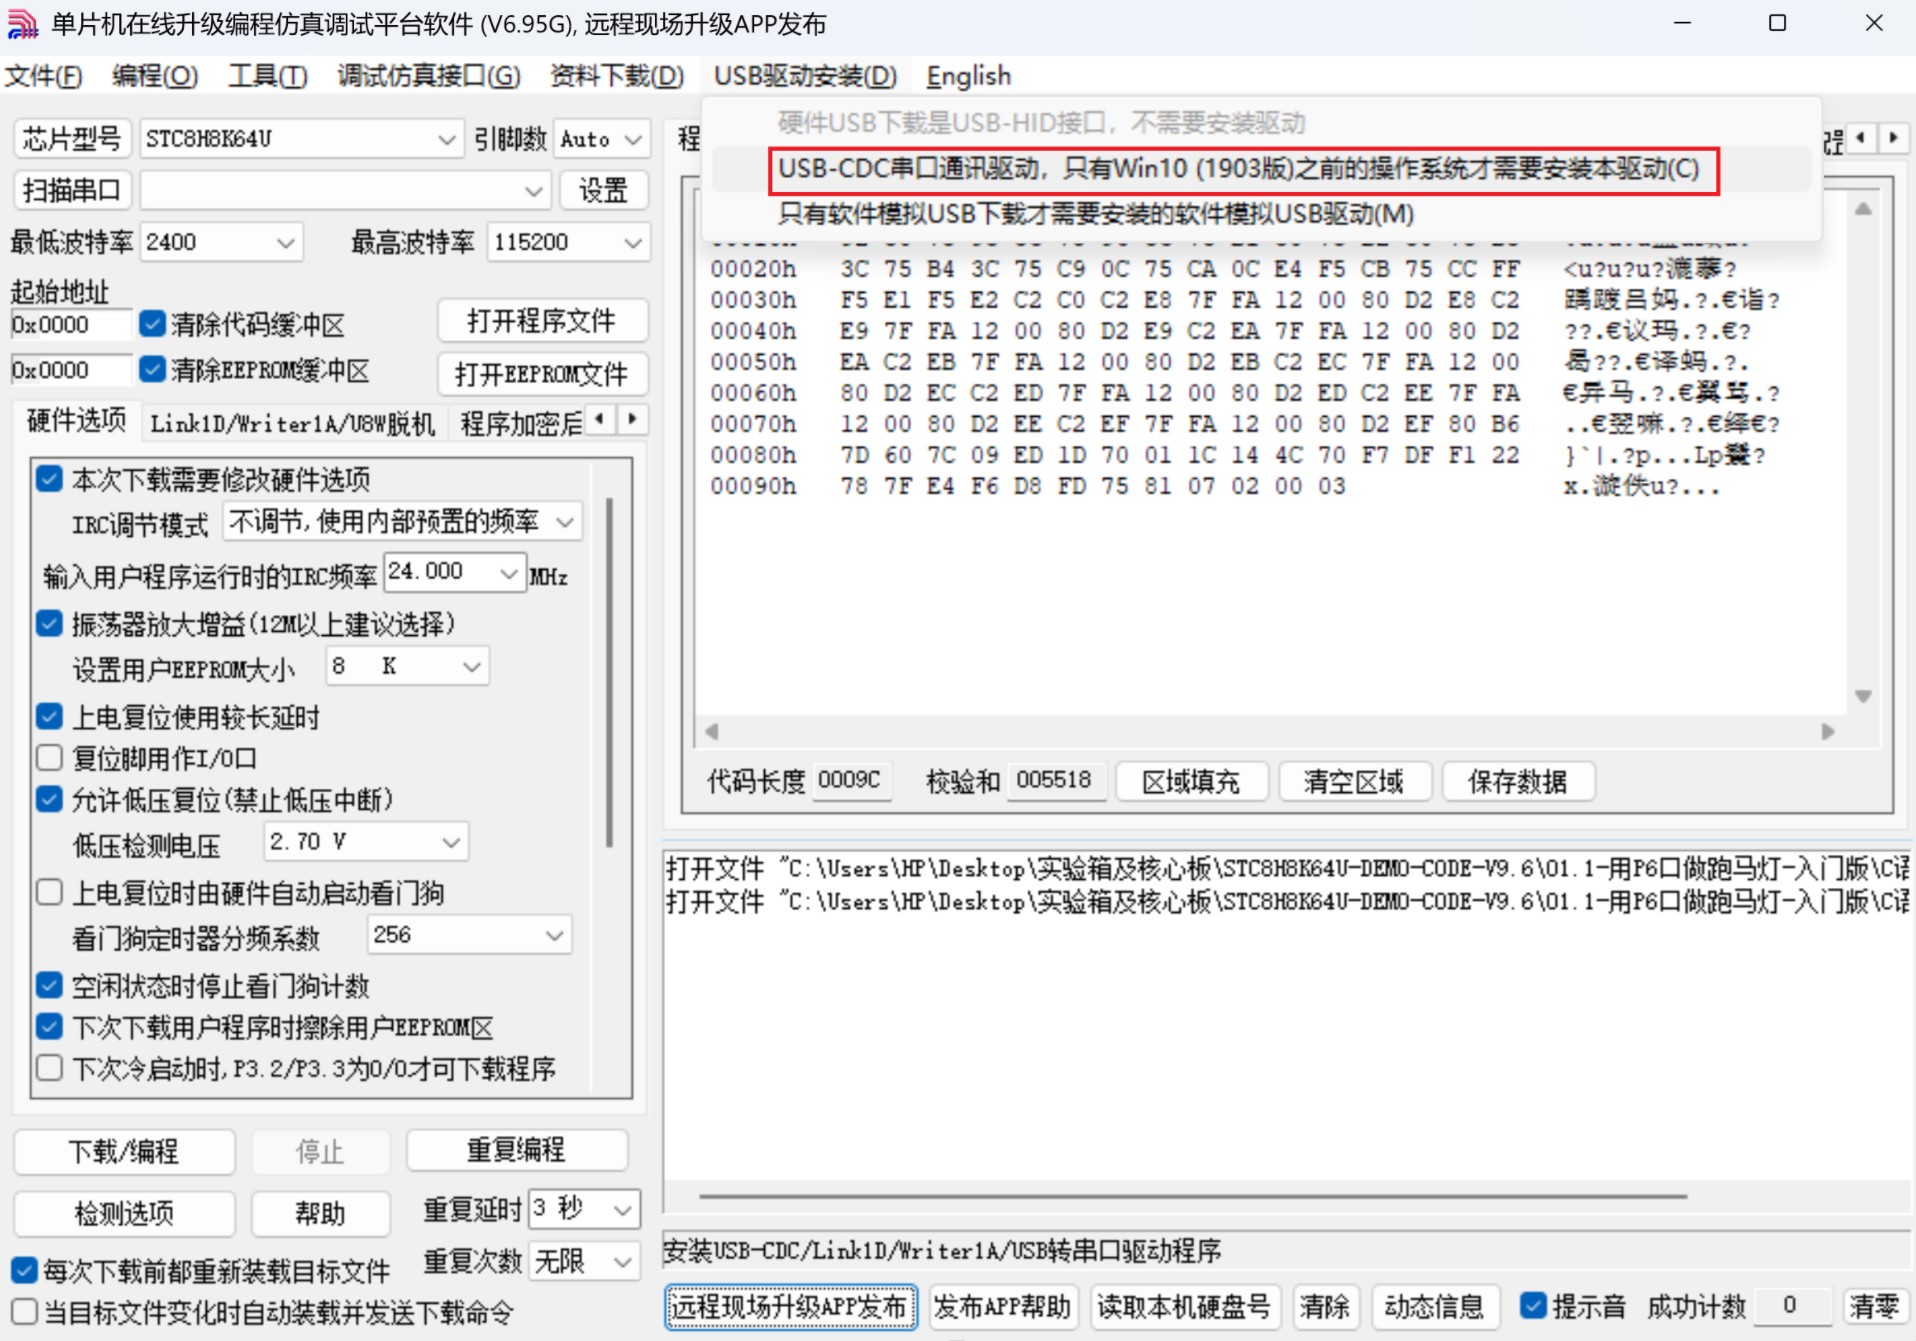Click left arrow on hardware options tab strip
Image resolution: width=1916 pixels, height=1341 pixels.
pos(600,420)
